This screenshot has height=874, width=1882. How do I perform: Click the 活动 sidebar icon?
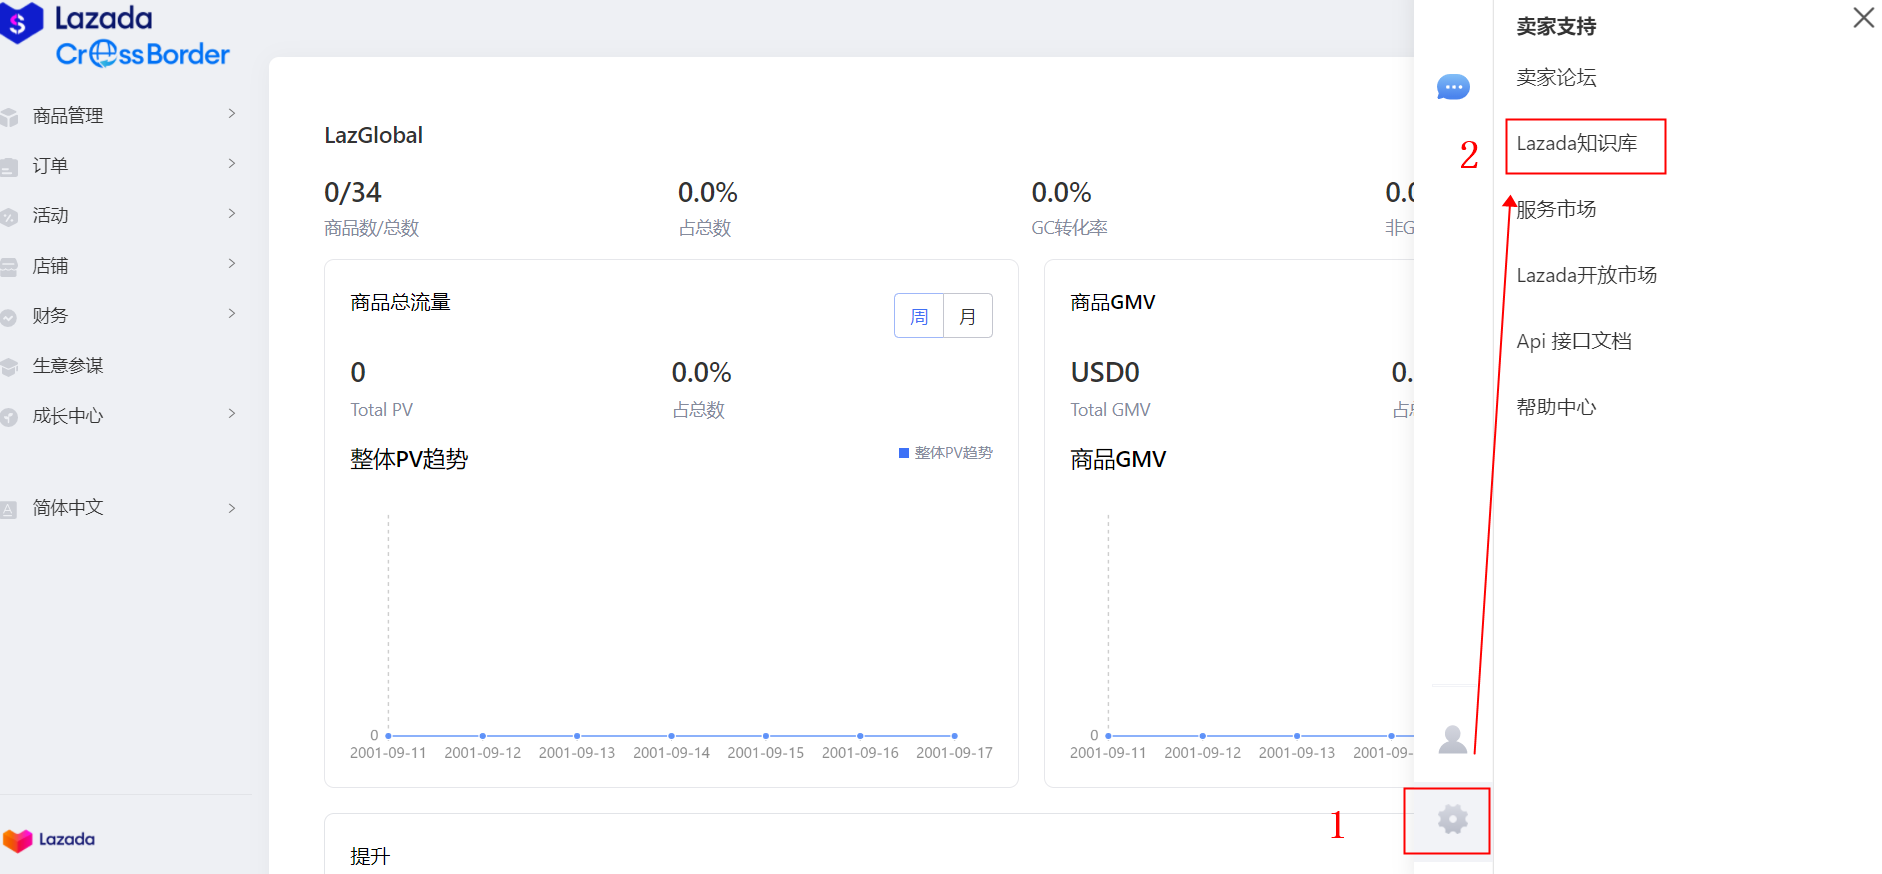[9, 217]
